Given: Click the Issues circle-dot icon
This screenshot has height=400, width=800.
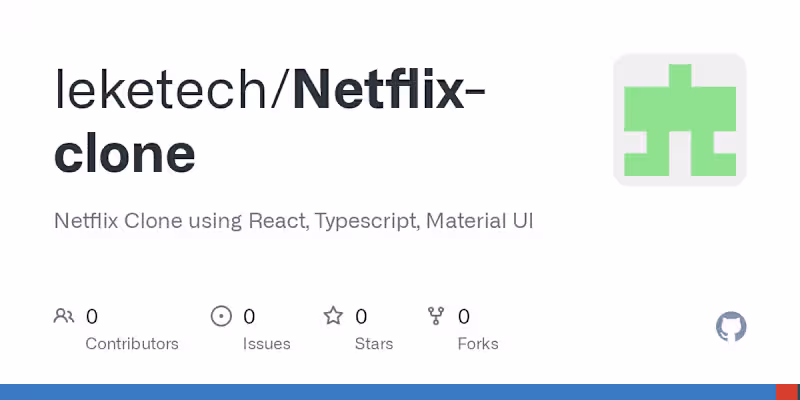Looking at the screenshot, I should click(221, 317).
